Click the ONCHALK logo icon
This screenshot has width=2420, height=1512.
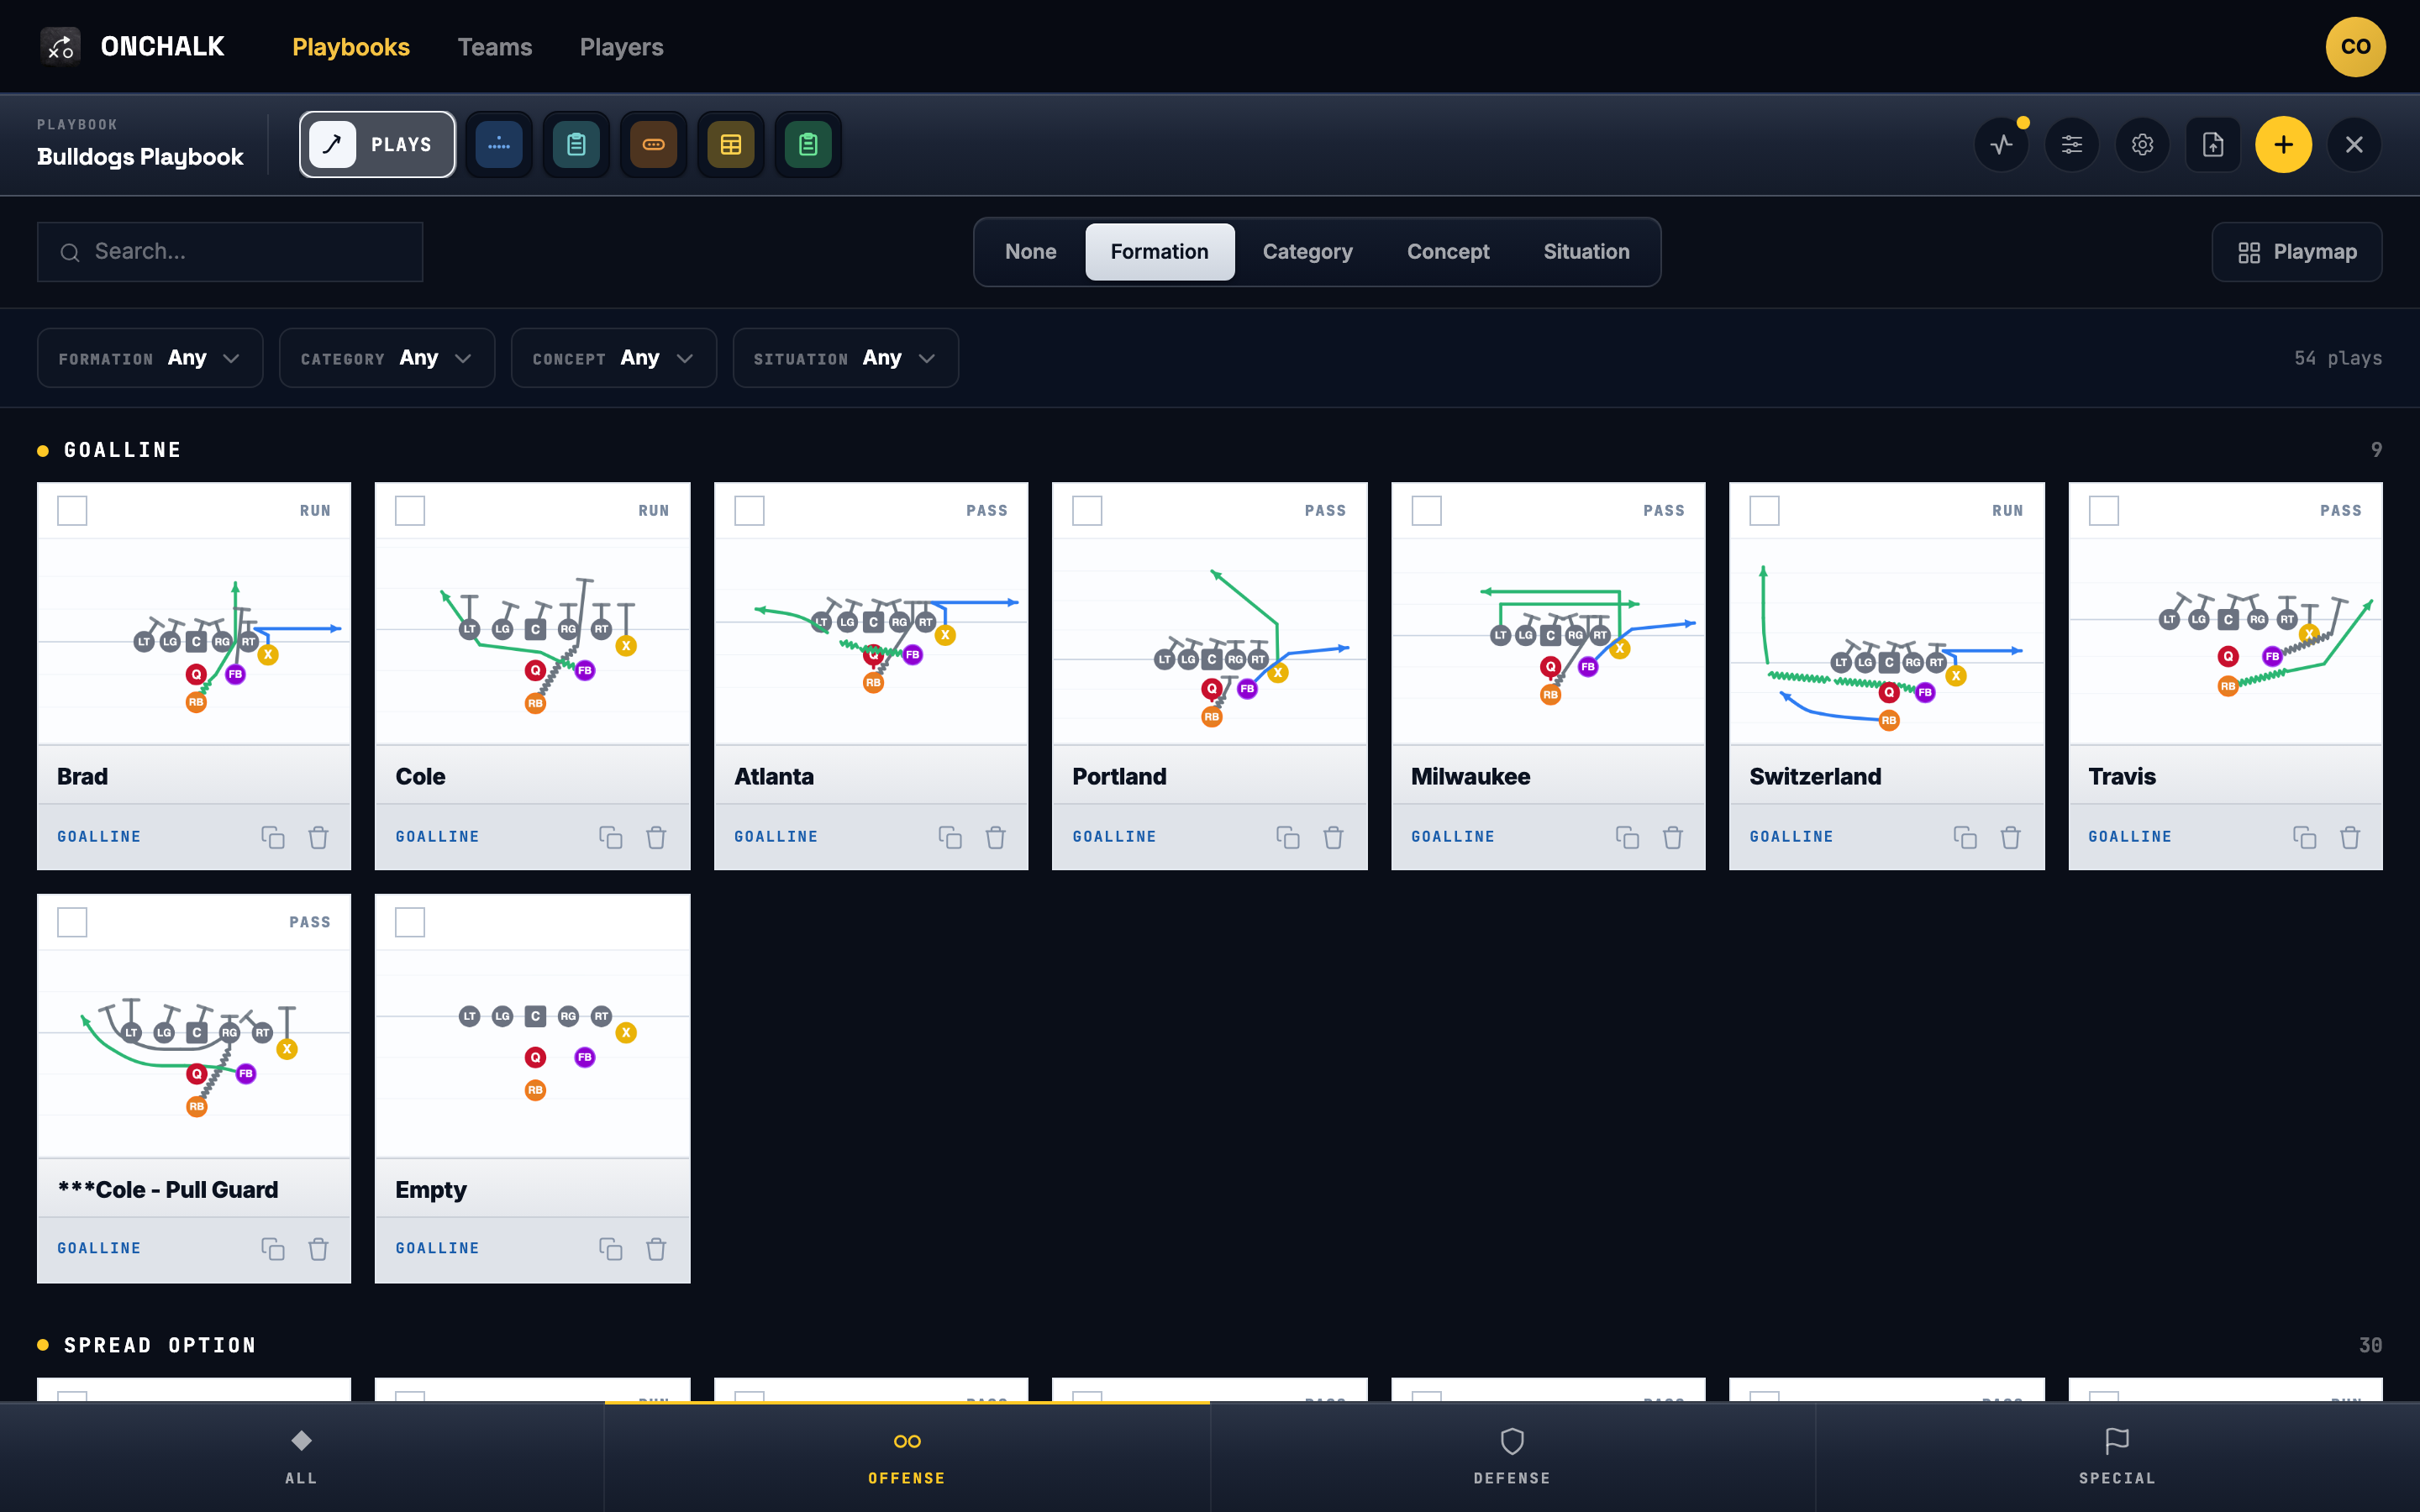point(60,46)
